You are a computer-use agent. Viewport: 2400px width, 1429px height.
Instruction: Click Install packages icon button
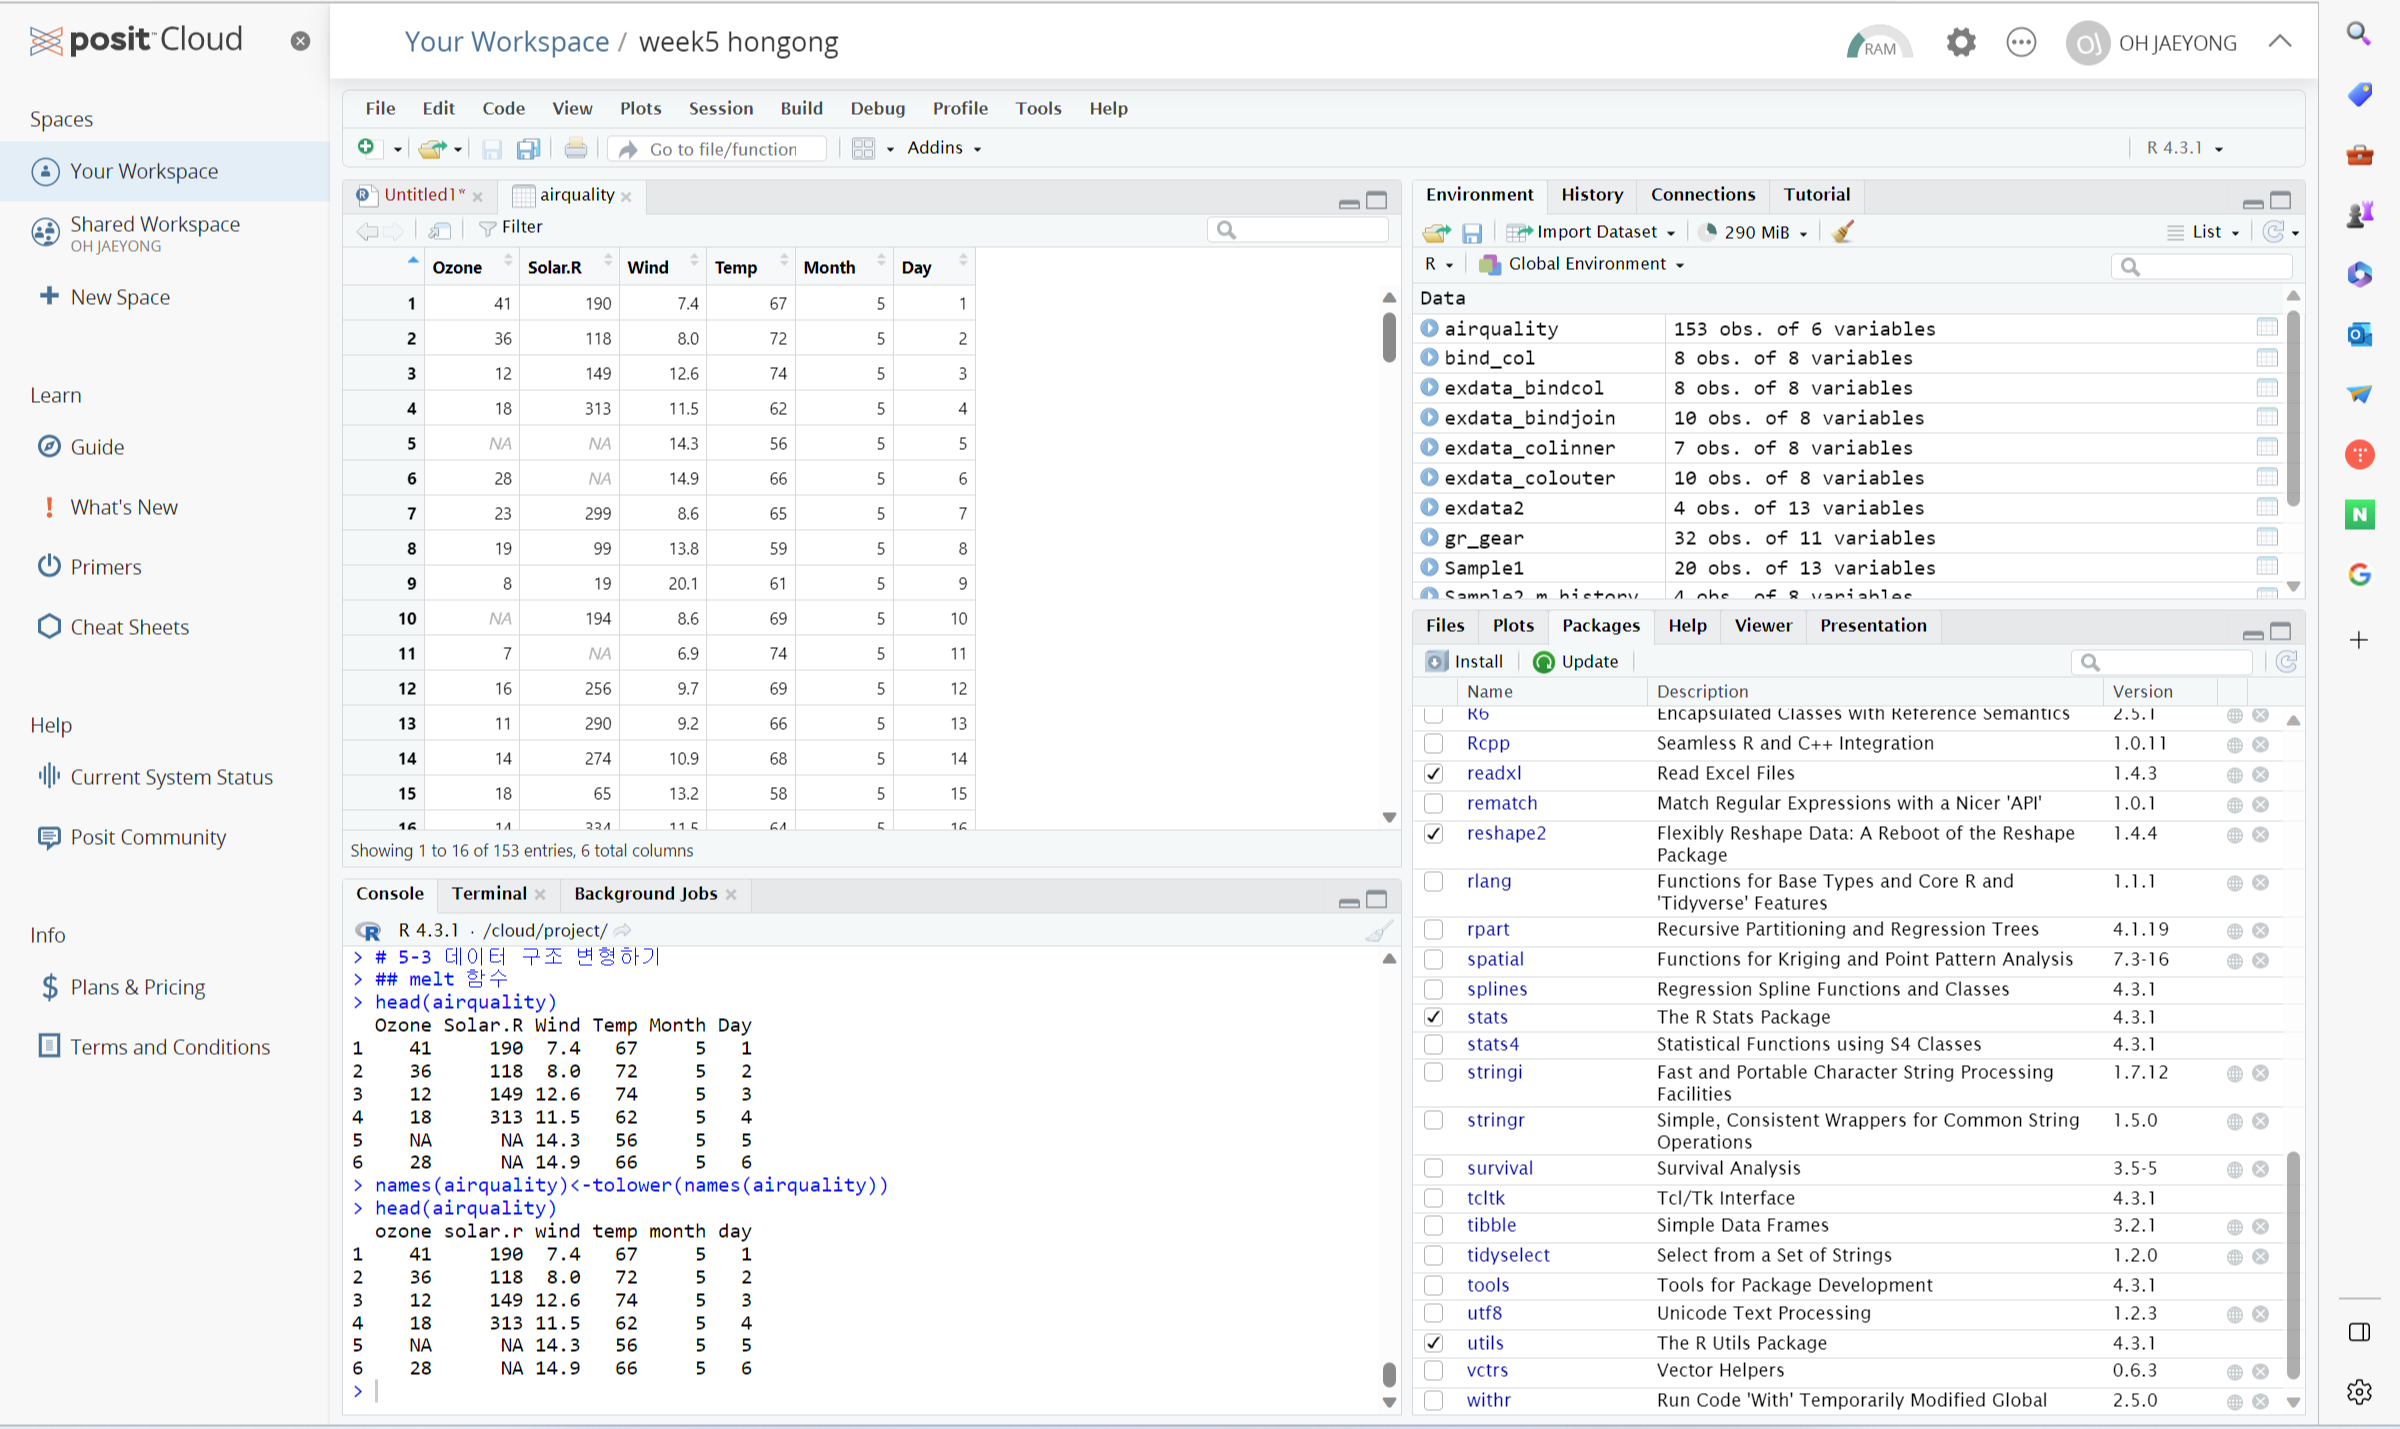pyautogui.click(x=1465, y=661)
